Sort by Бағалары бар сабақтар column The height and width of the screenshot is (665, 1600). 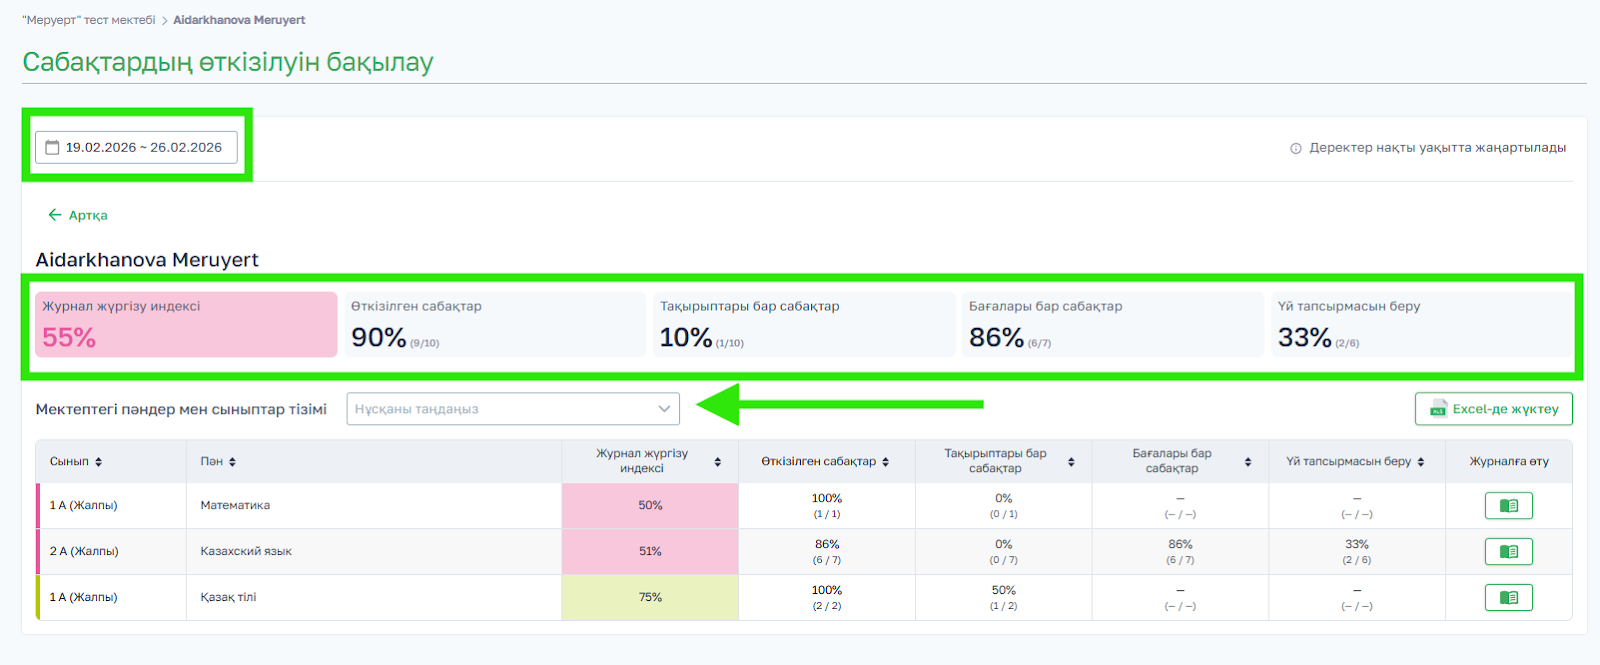pos(1248,462)
